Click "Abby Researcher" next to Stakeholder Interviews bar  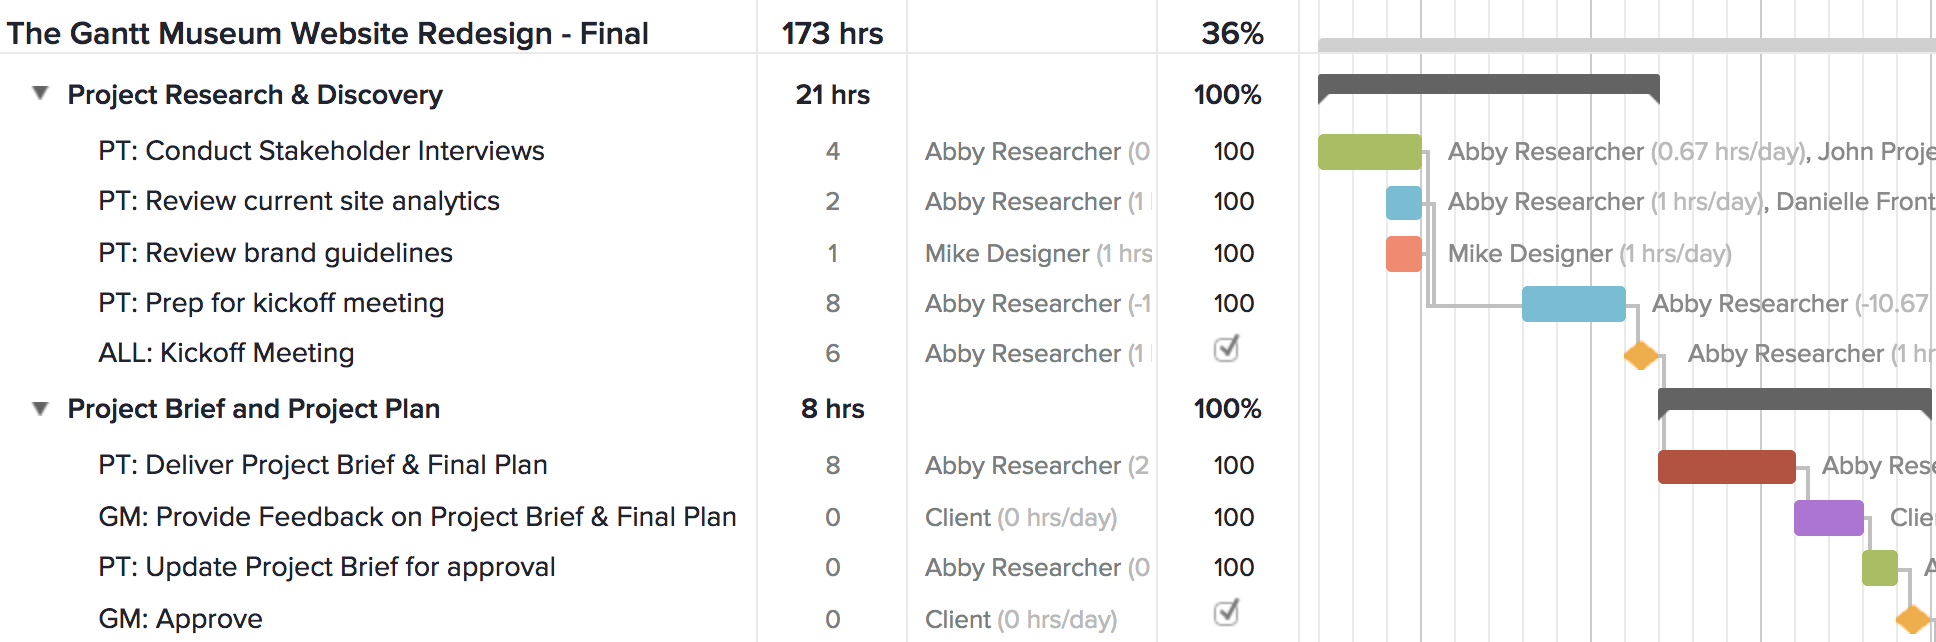1544,151
